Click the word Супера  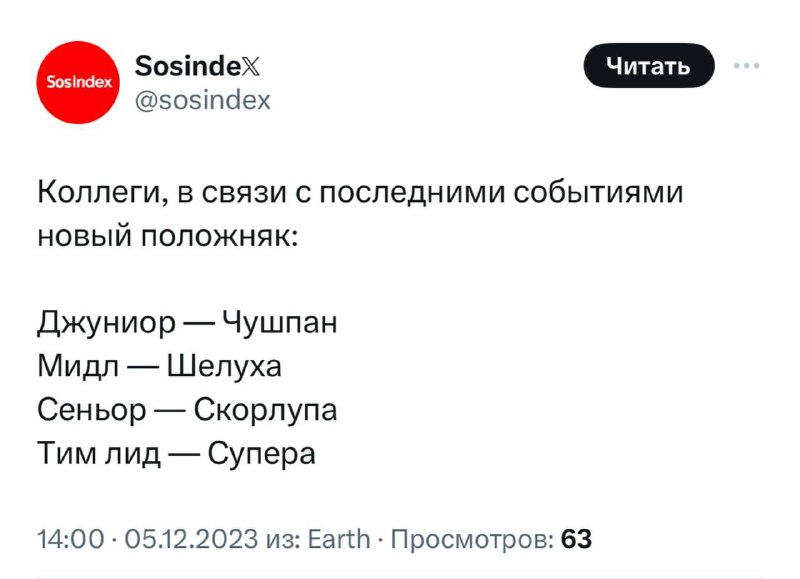tap(262, 454)
